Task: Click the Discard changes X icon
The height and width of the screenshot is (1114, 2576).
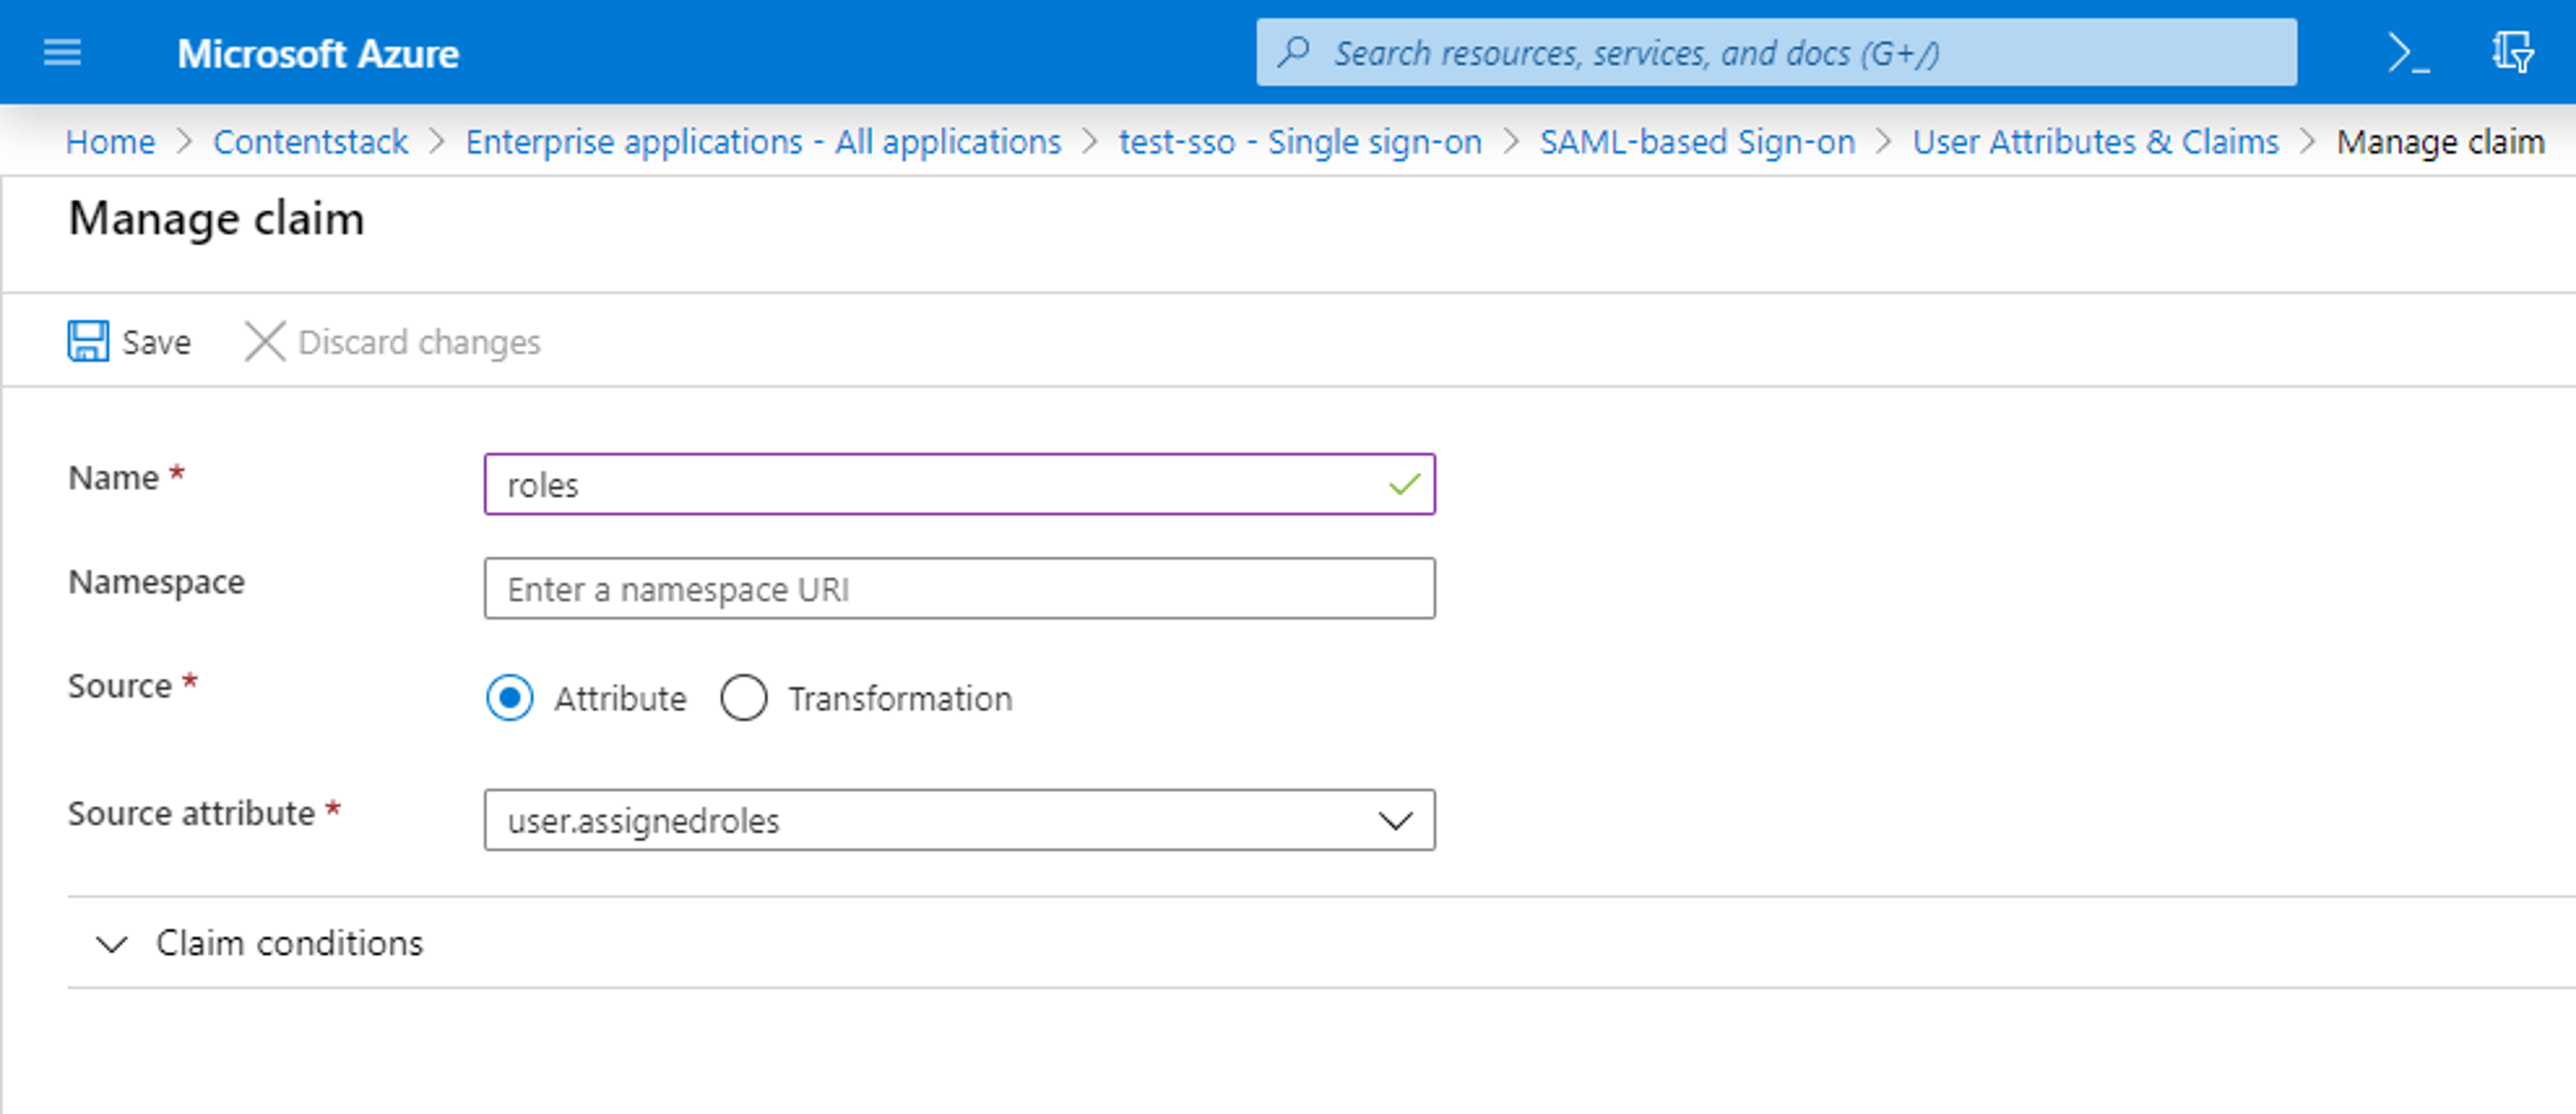Action: (x=265, y=341)
